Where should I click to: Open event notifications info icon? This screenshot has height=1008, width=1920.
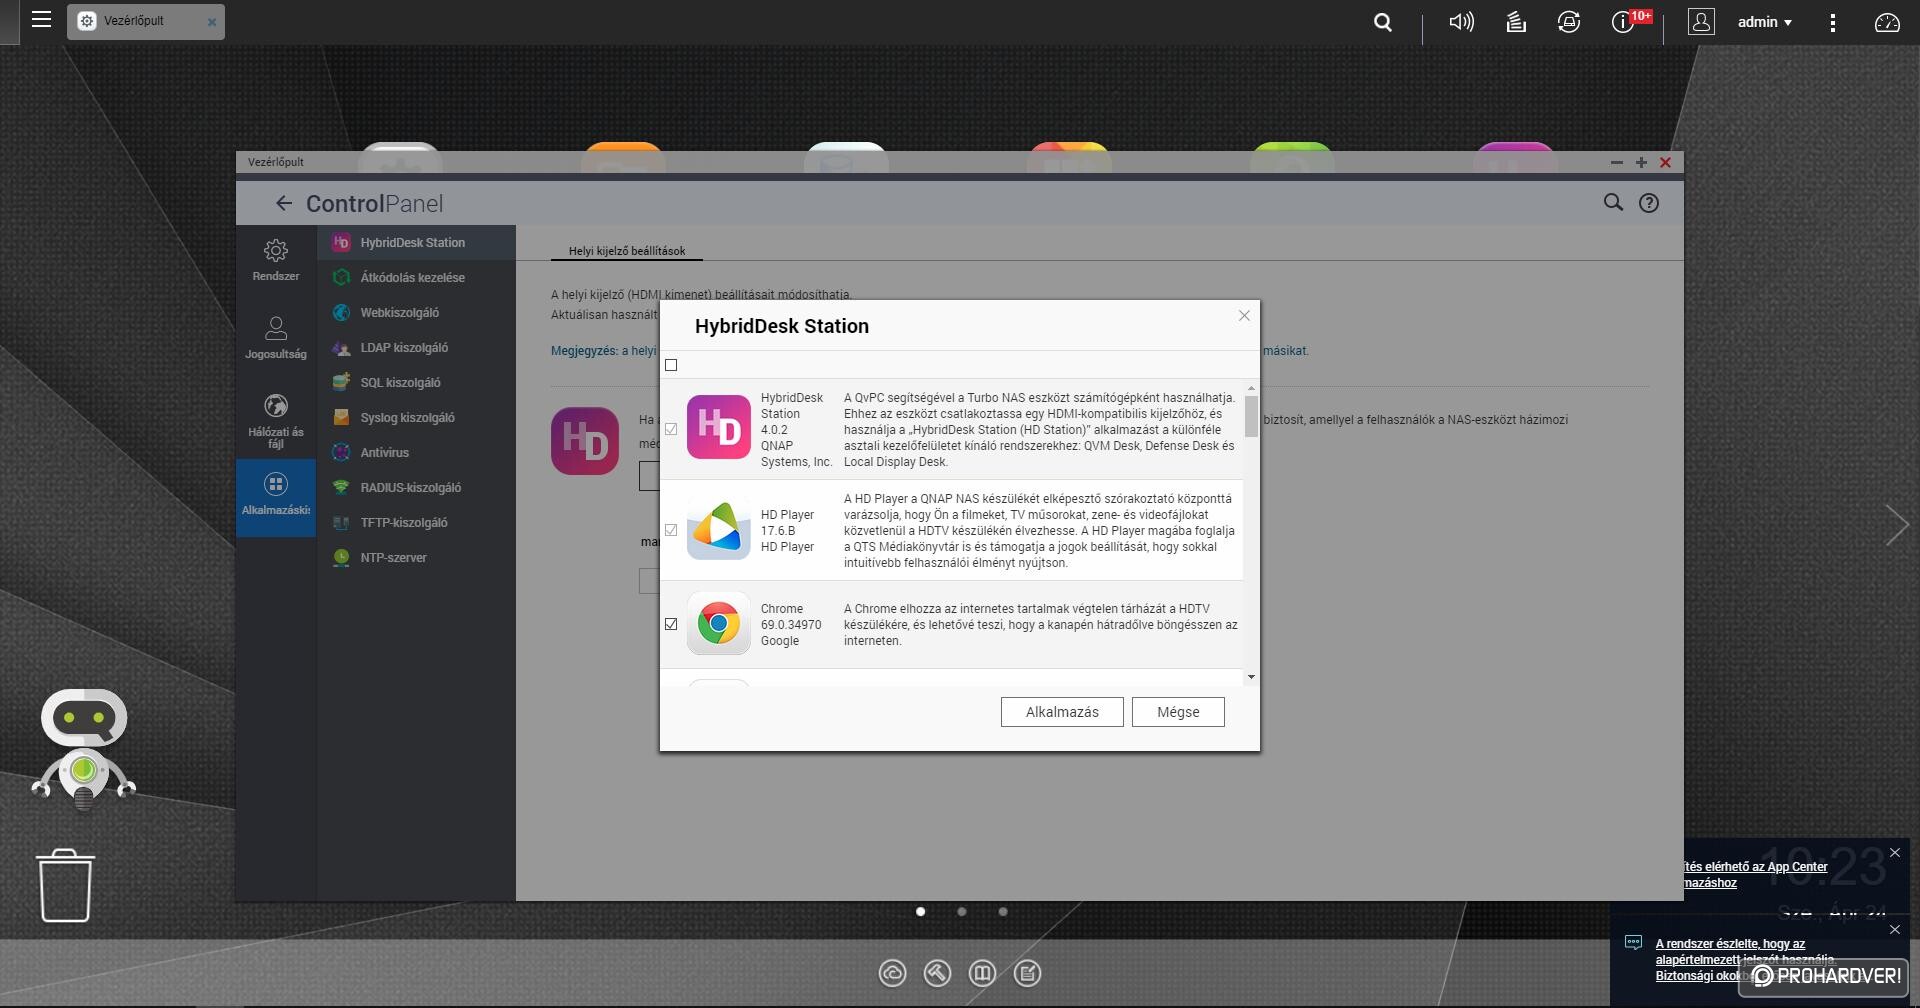pyautogui.click(x=1623, y=22)
